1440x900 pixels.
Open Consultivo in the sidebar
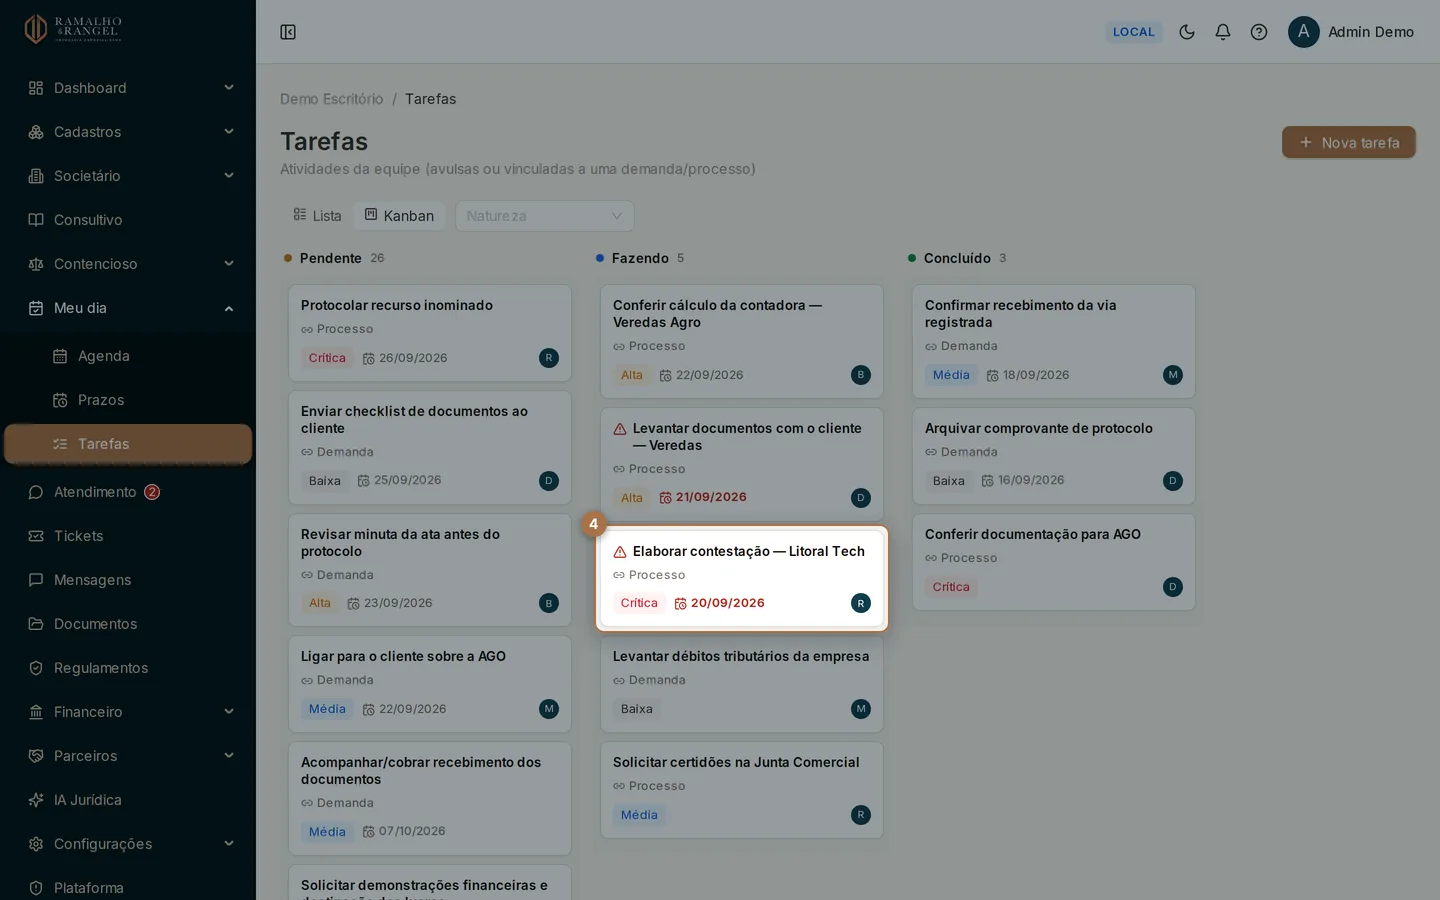(128, 220)
